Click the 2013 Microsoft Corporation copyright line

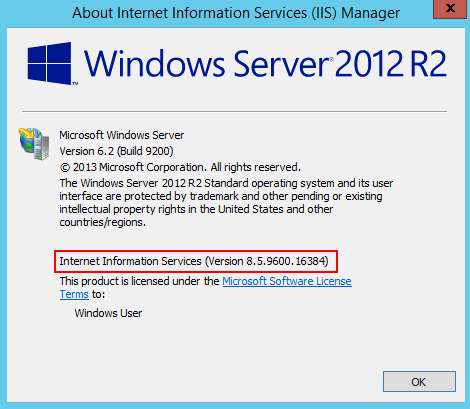180,167
